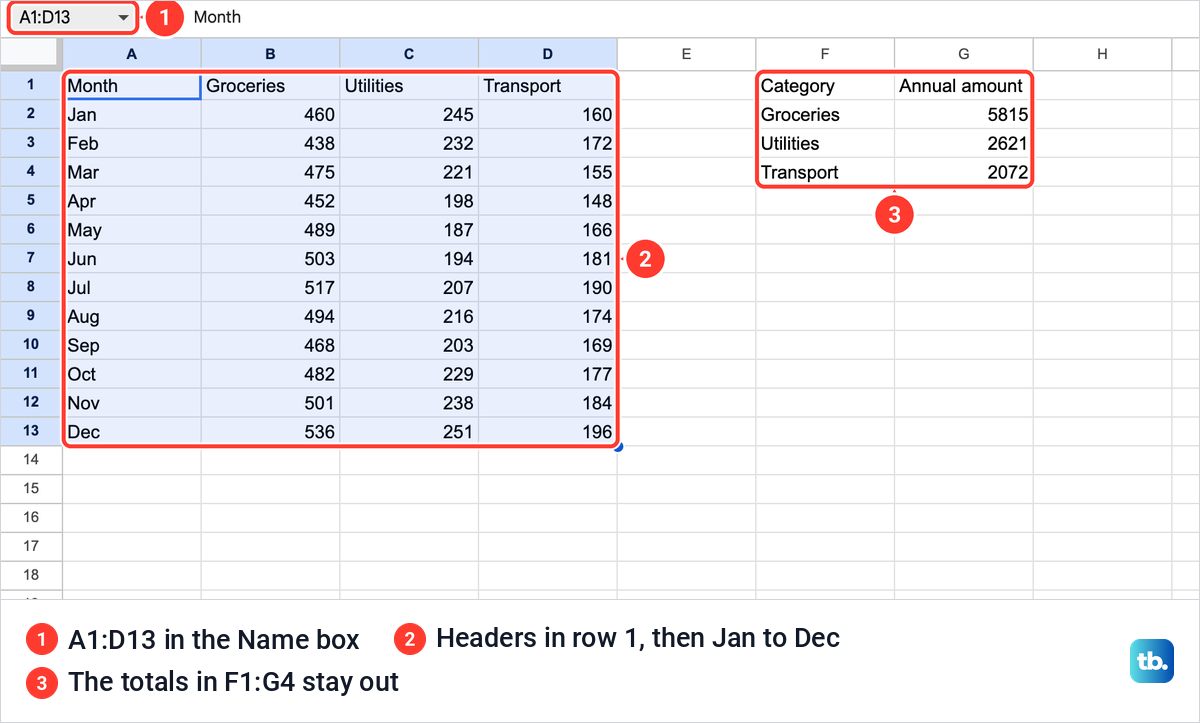Viewport: 1200px width, 723px height.
Task: Select column E header
Action: pos(687,54)
